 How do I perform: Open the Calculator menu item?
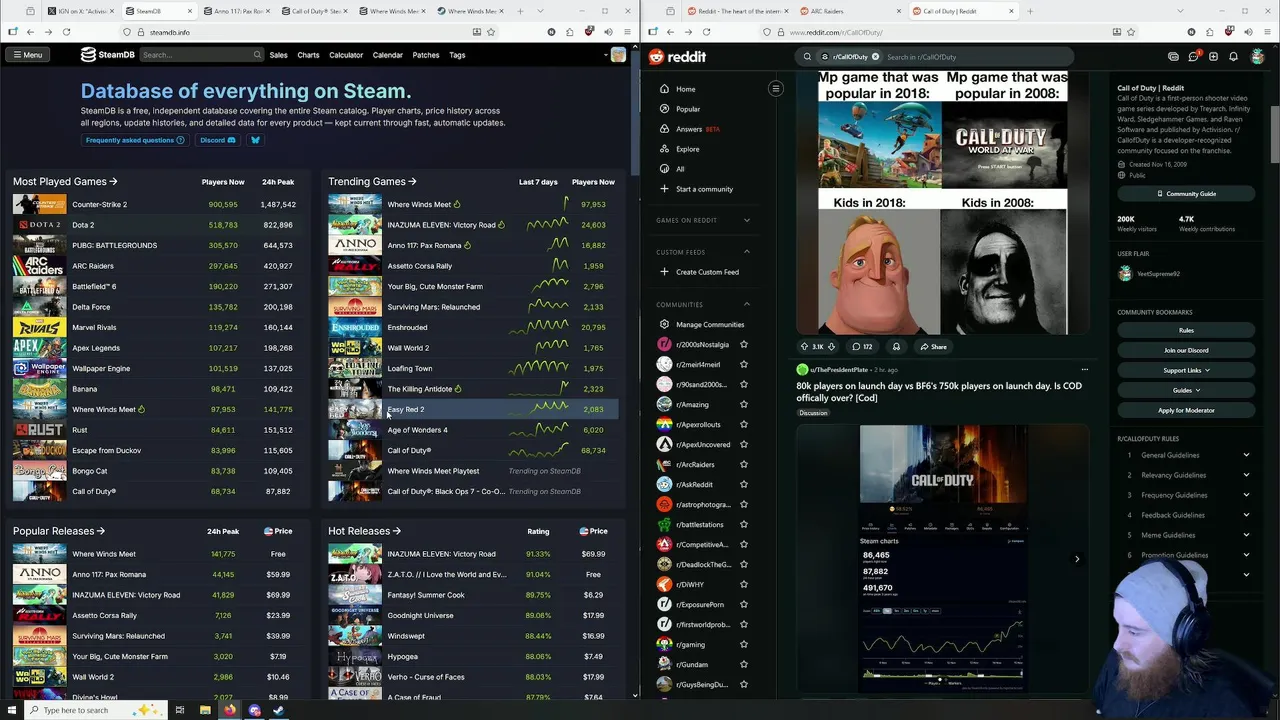pyautogui.click(x=346, y=55)
